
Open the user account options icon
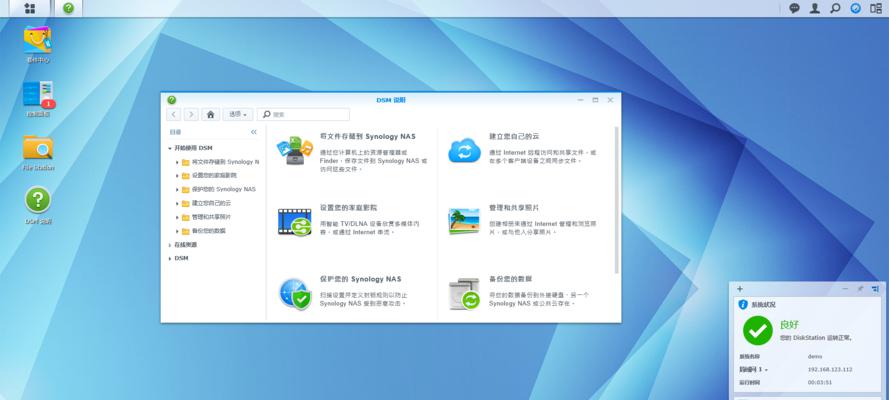tap(815, 8)
